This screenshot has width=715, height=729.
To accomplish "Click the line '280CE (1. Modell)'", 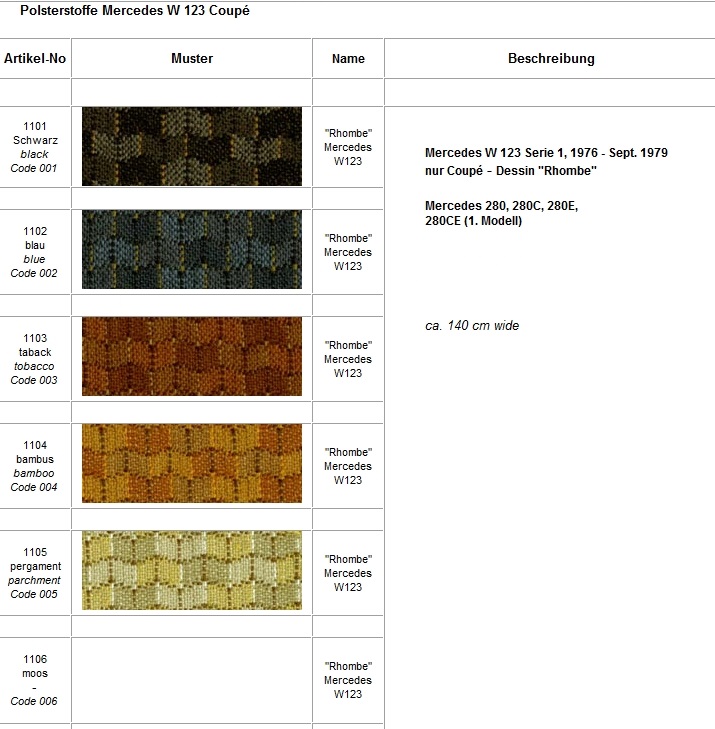I will [473, 220].
